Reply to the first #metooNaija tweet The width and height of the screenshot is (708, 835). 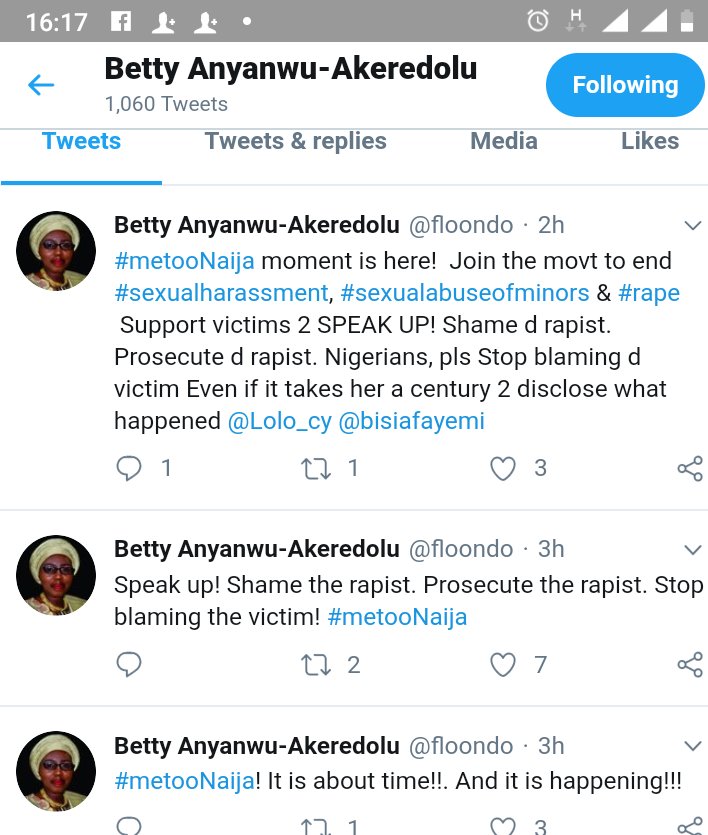pyautogui.click(x=130, y=468)
